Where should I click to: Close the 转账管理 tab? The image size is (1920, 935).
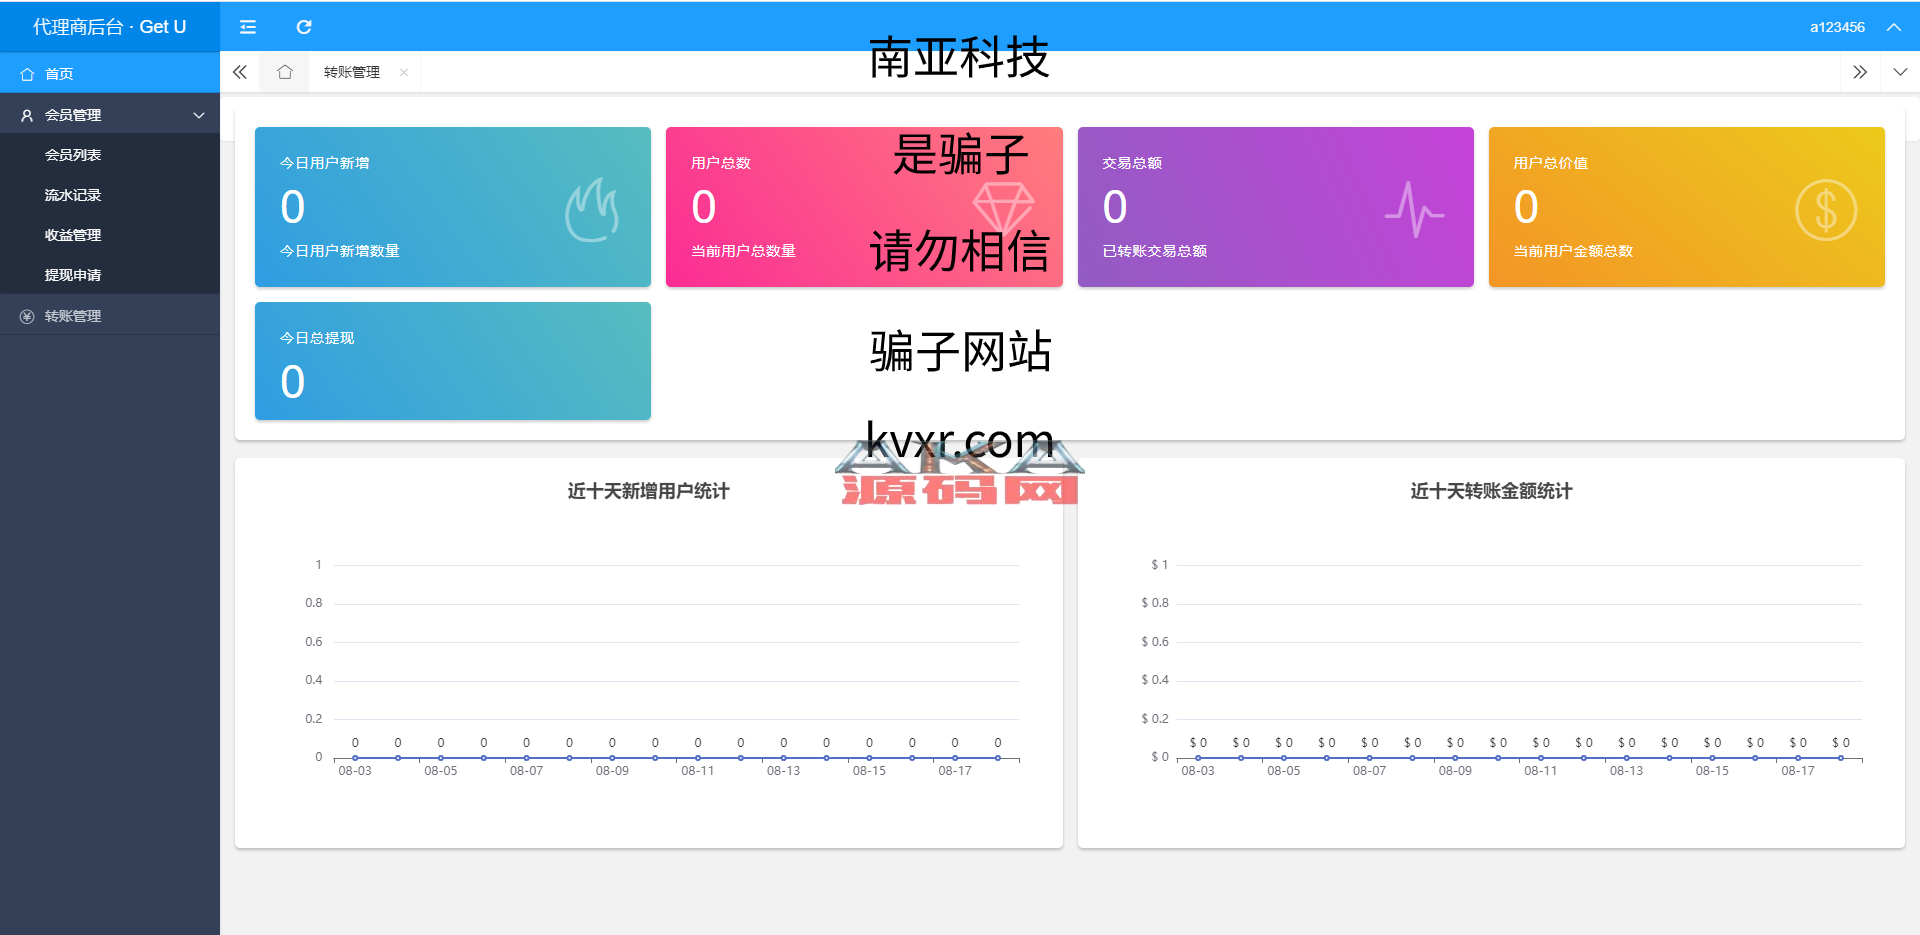(x=404, y=72)
